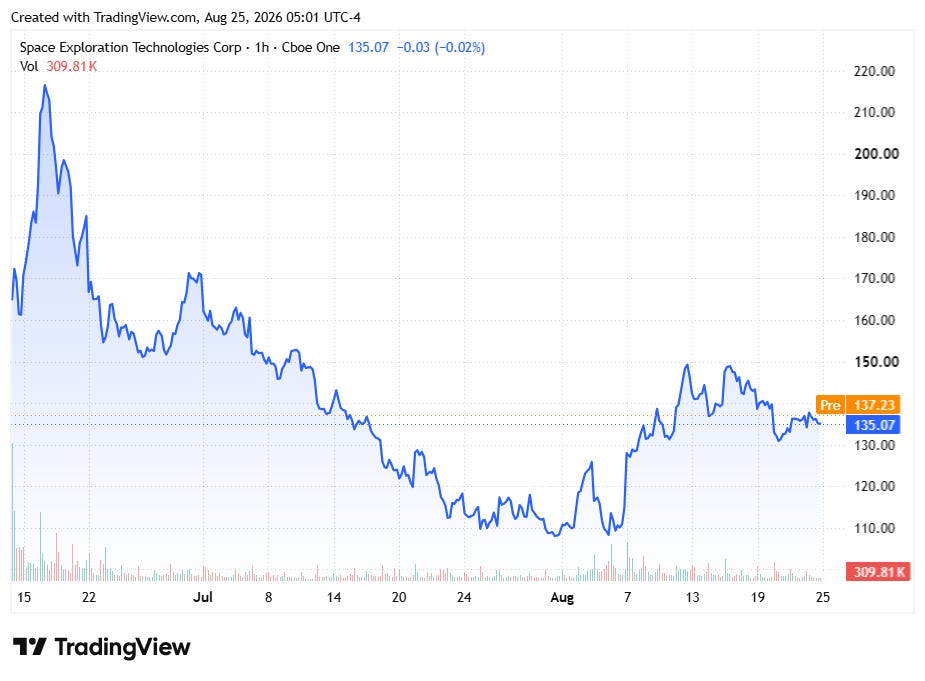Click the 8 date label on time axis
Viewport: 925px width, 681px height.
(x=268, y=597)
